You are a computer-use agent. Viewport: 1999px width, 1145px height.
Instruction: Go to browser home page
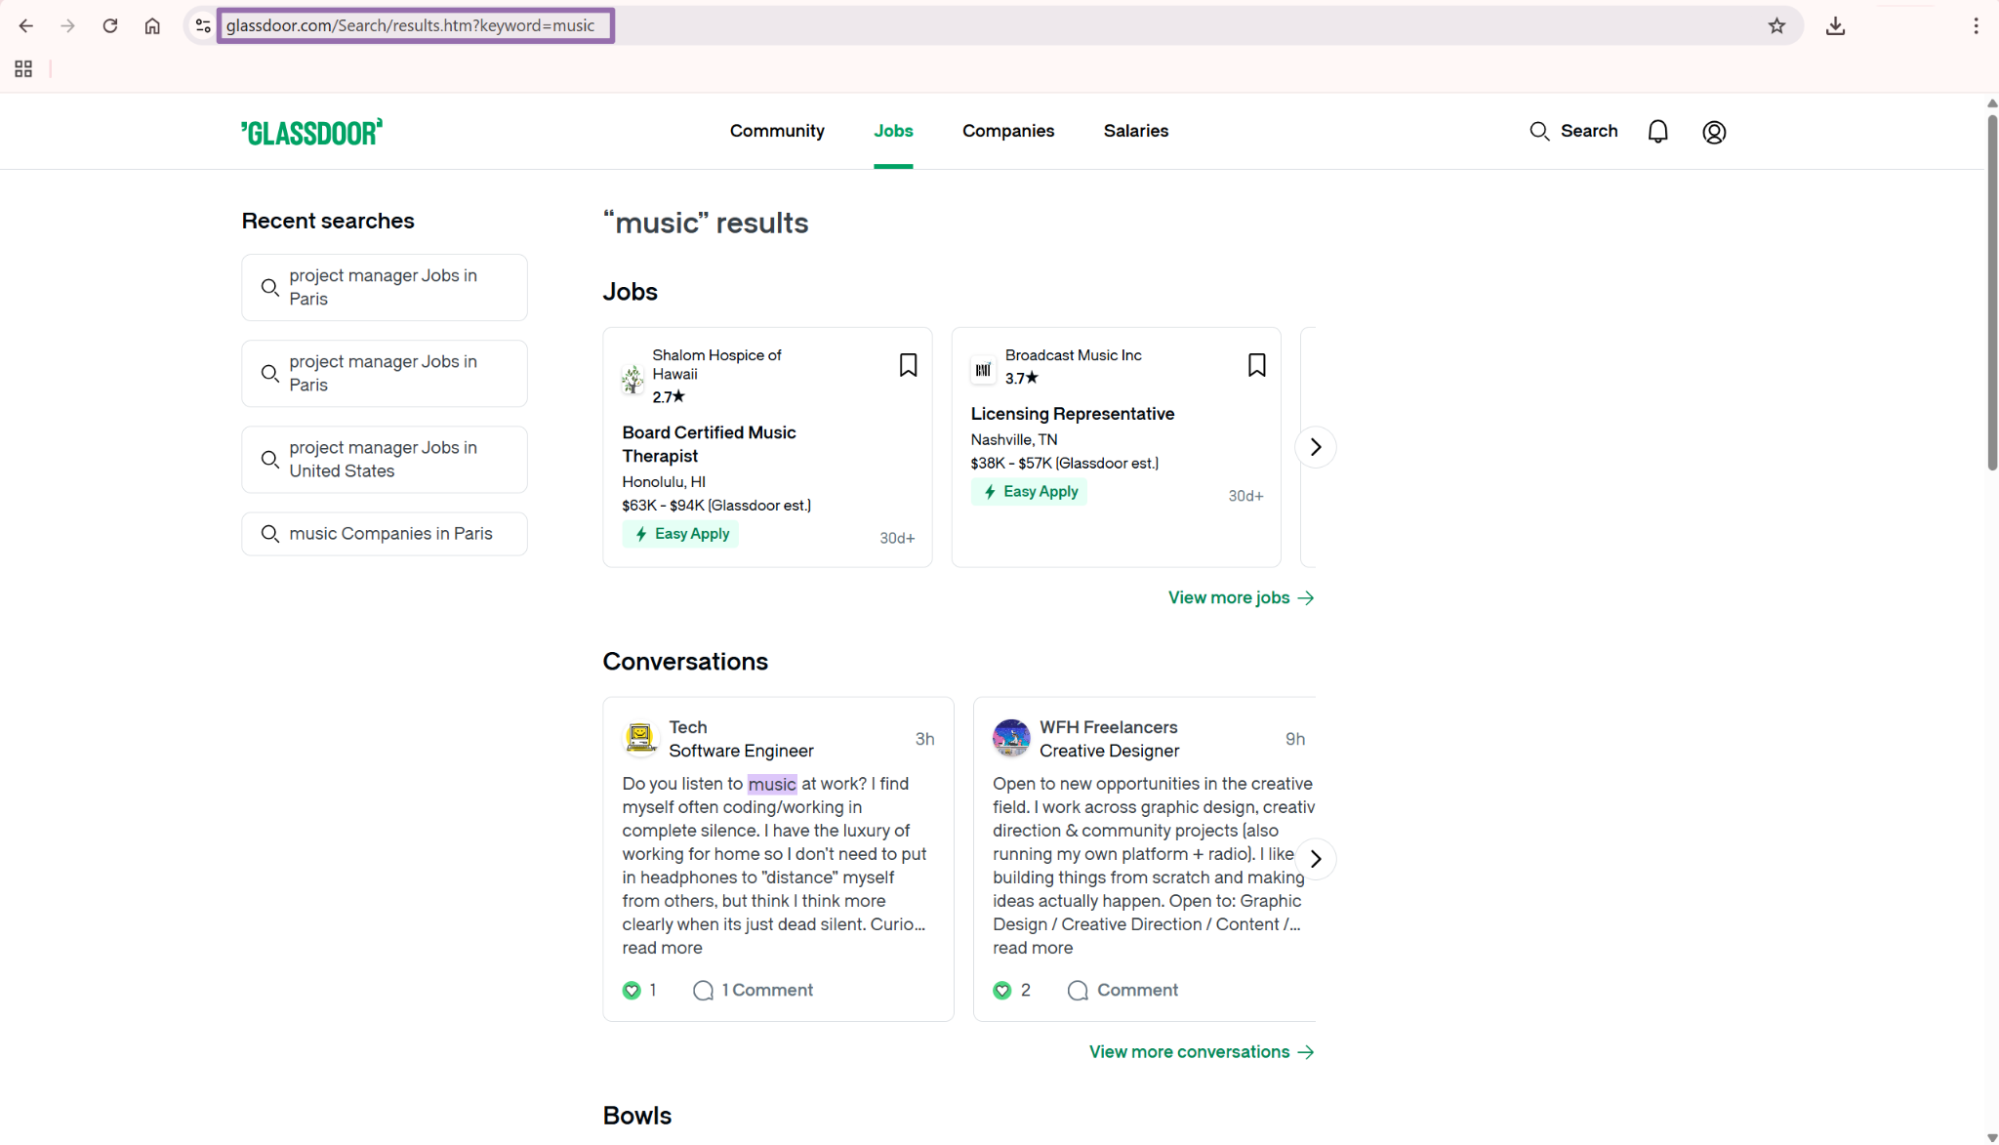152,26
